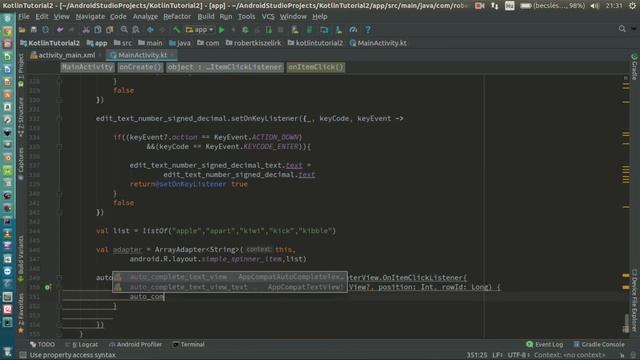Image resolution: width=640 pixels, height=360 pixels.
Task: Open the File menu
Action: 24,17
